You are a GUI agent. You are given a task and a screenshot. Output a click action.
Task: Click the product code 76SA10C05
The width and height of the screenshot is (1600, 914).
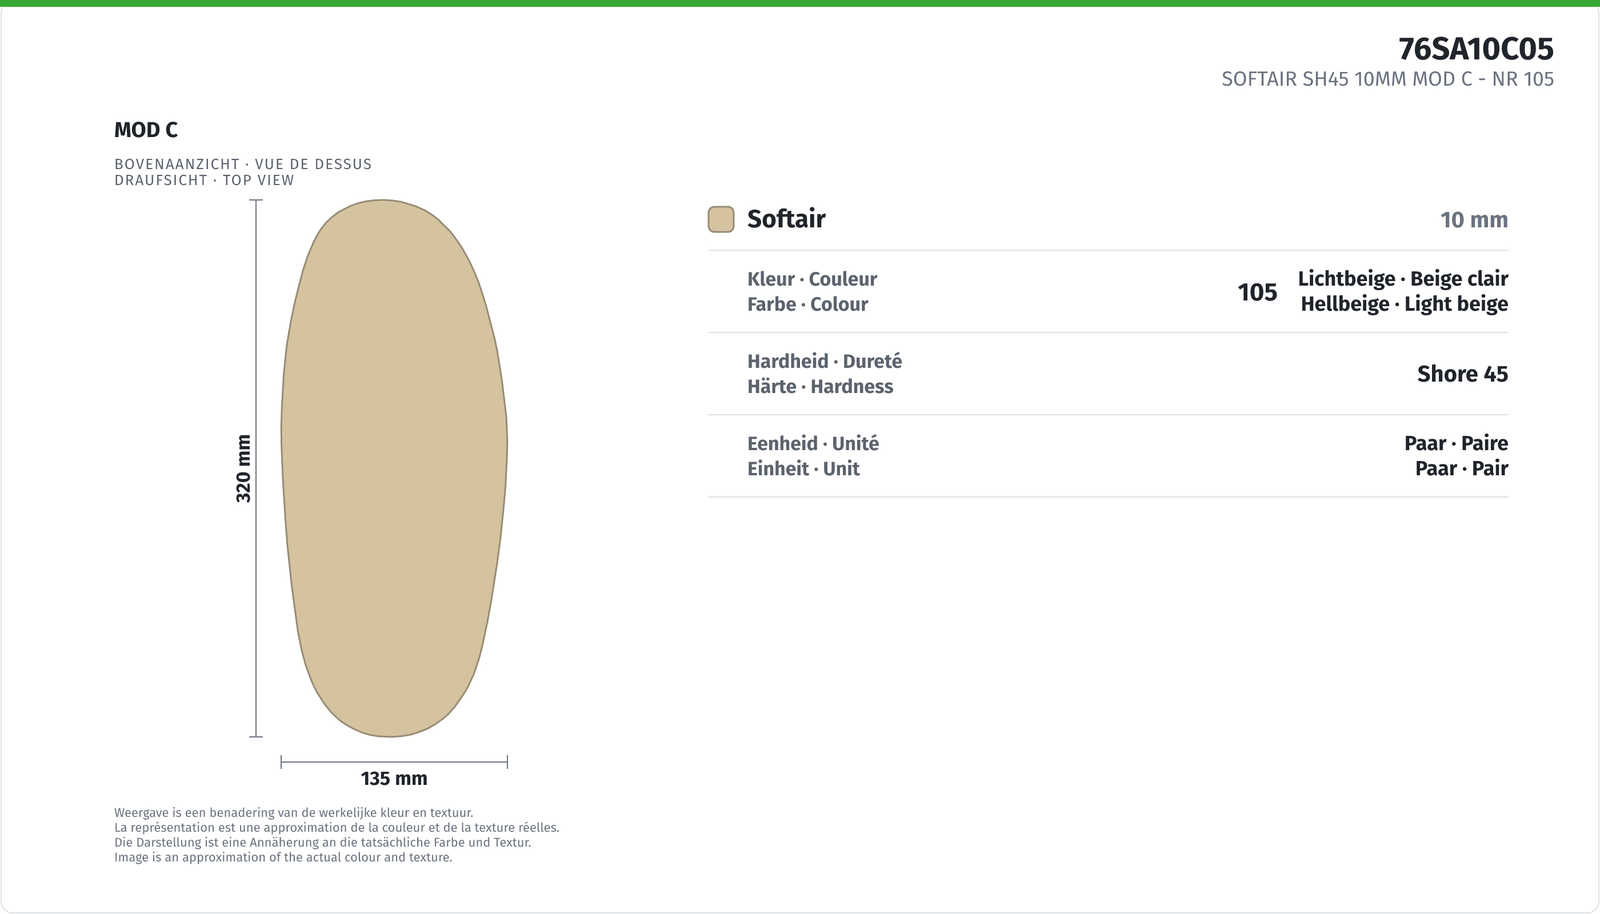(x=1476, y=49)
